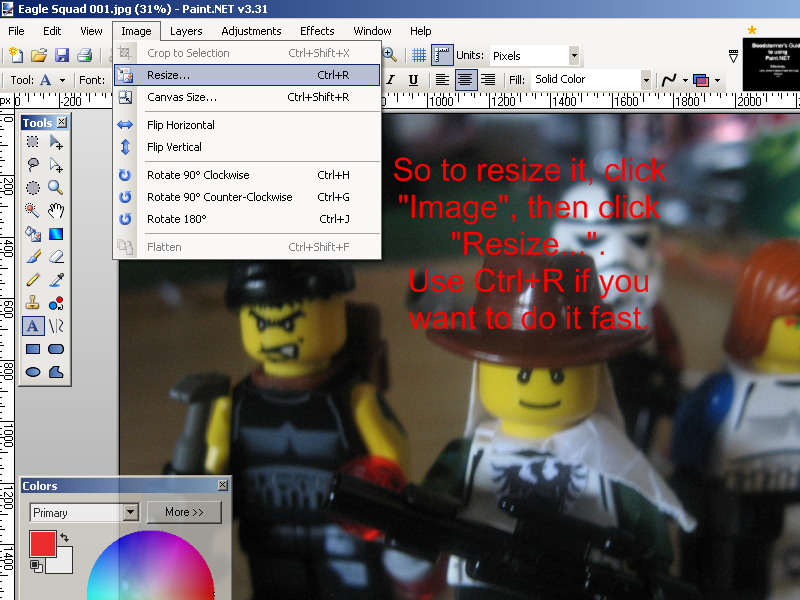
Task: Click the zoom in magnifier toolbar icon
Action: pos(389,55)
